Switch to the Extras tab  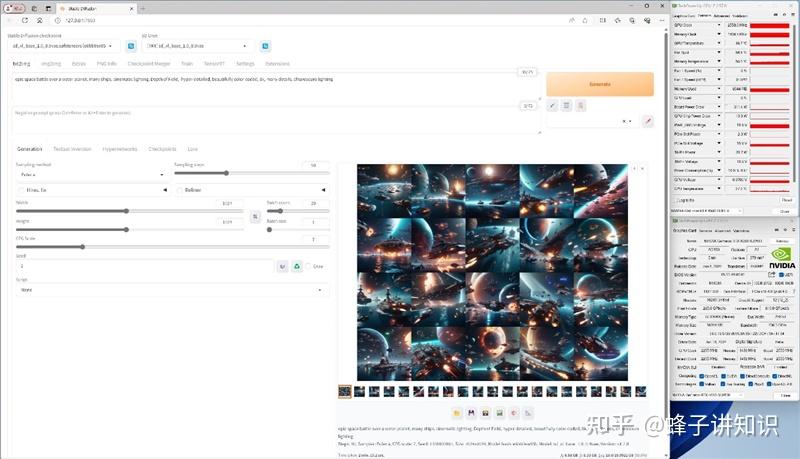click(x=79, y=64)
